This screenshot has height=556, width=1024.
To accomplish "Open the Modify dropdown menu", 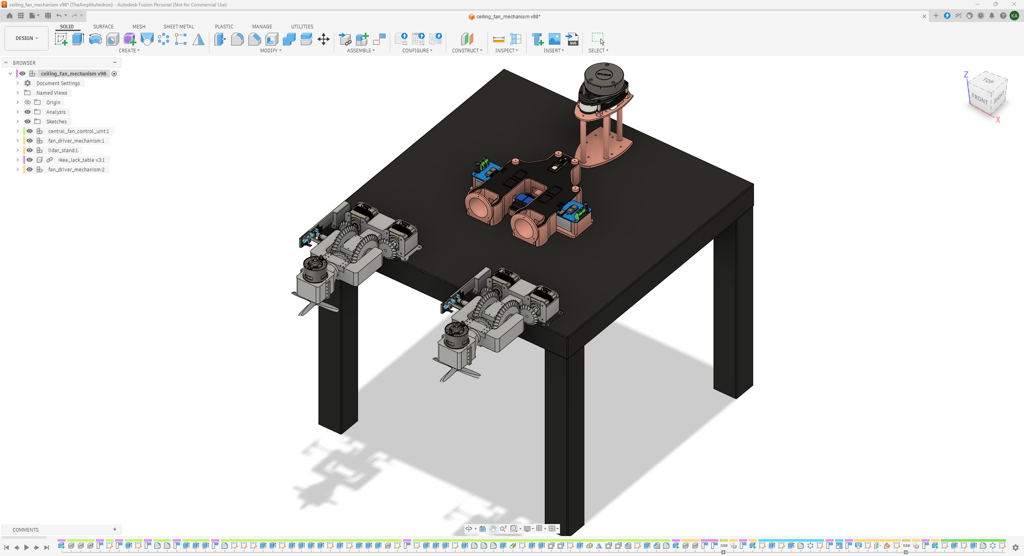I will tap(270, 50).
